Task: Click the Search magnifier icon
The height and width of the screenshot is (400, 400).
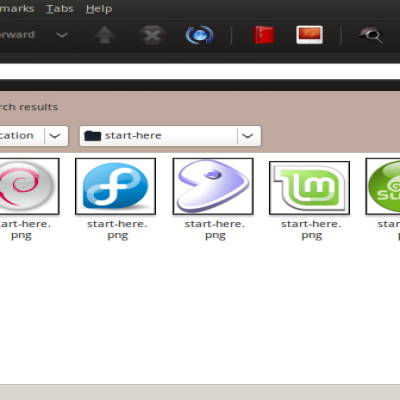Action: 371,35
